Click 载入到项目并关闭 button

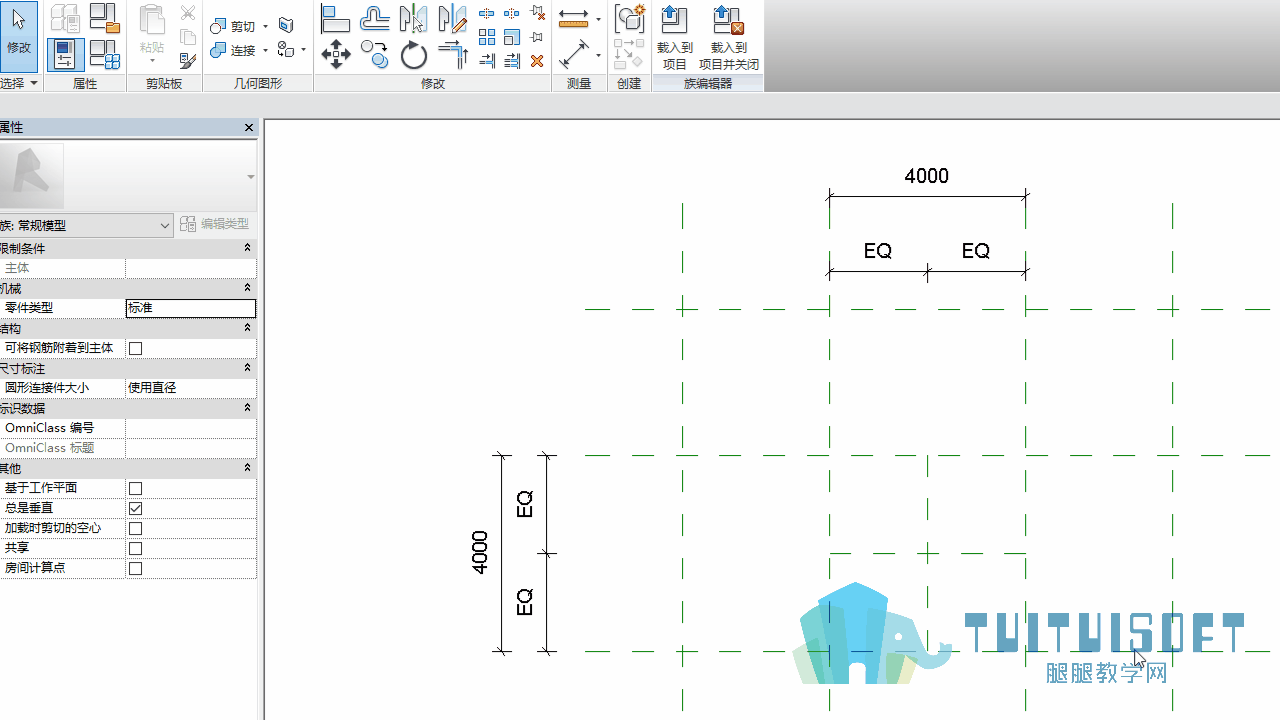[x=729, y=37]
